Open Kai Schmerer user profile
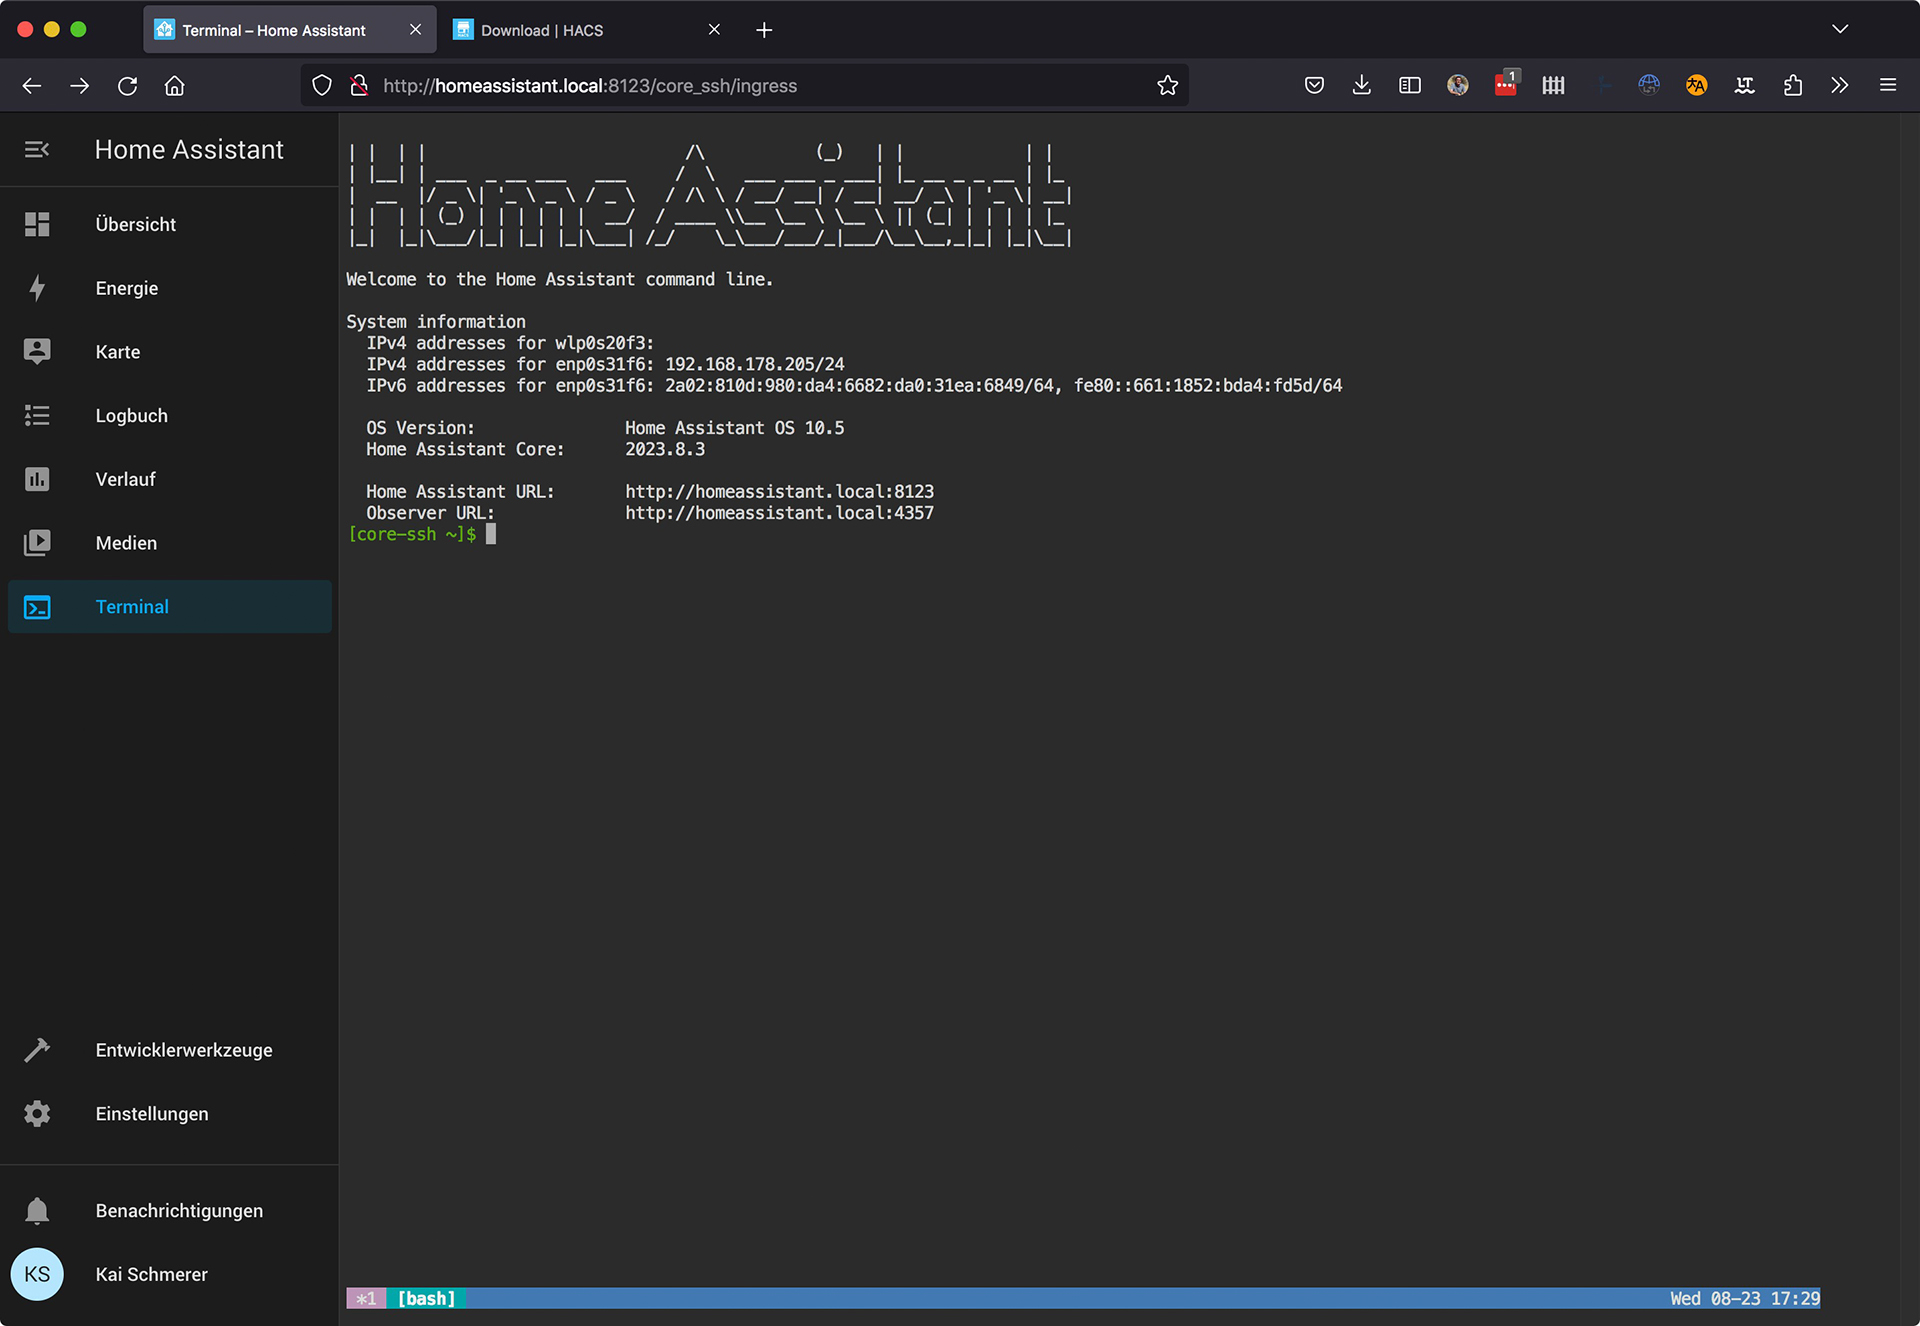The image size is (1920, 1326). [151, 1274]
